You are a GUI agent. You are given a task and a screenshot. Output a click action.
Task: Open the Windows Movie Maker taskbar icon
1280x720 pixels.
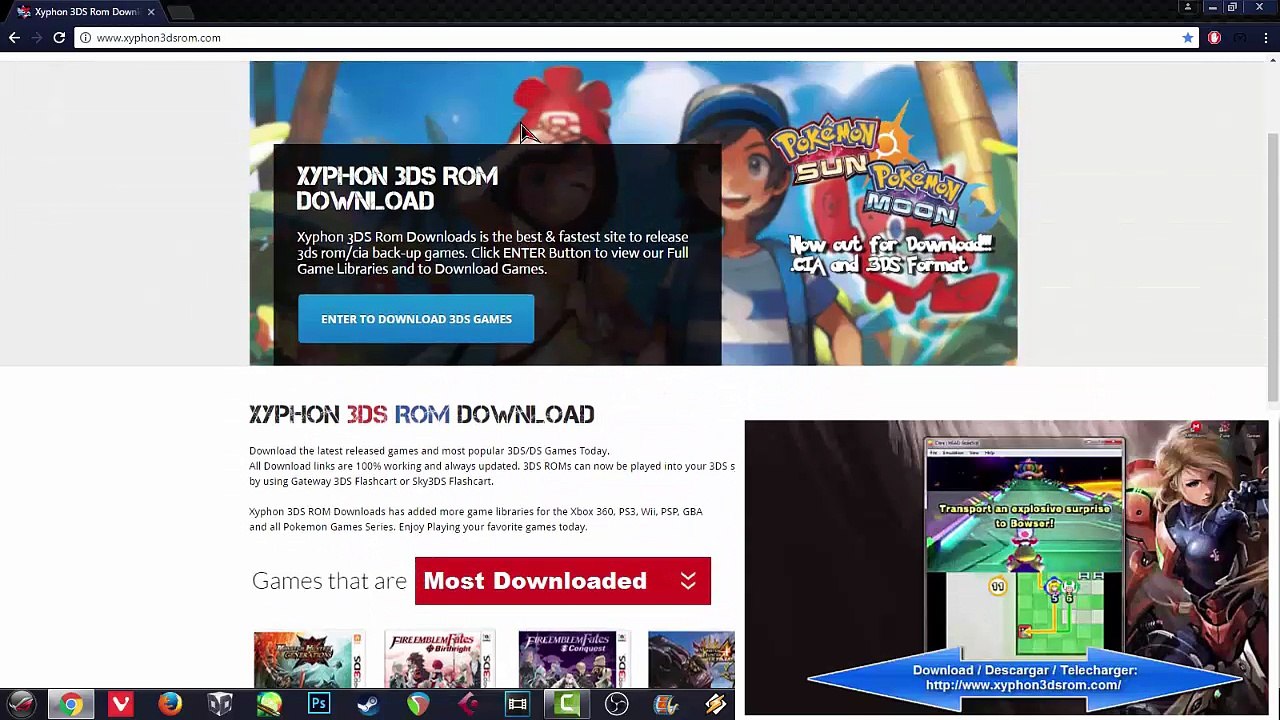coord(666,705)
